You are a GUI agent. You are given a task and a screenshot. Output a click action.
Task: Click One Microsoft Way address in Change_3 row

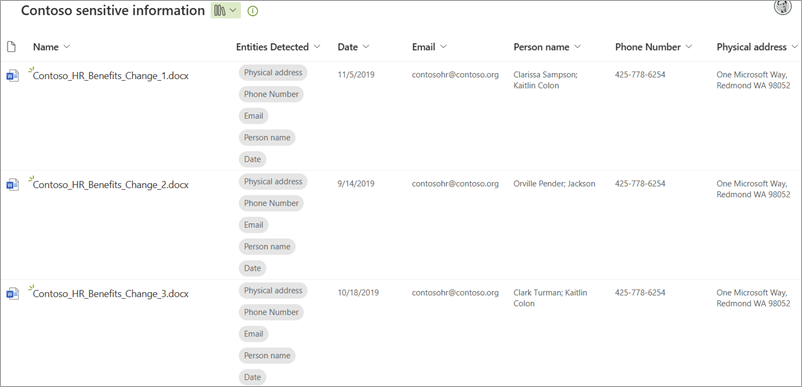(x=753, y=298)
